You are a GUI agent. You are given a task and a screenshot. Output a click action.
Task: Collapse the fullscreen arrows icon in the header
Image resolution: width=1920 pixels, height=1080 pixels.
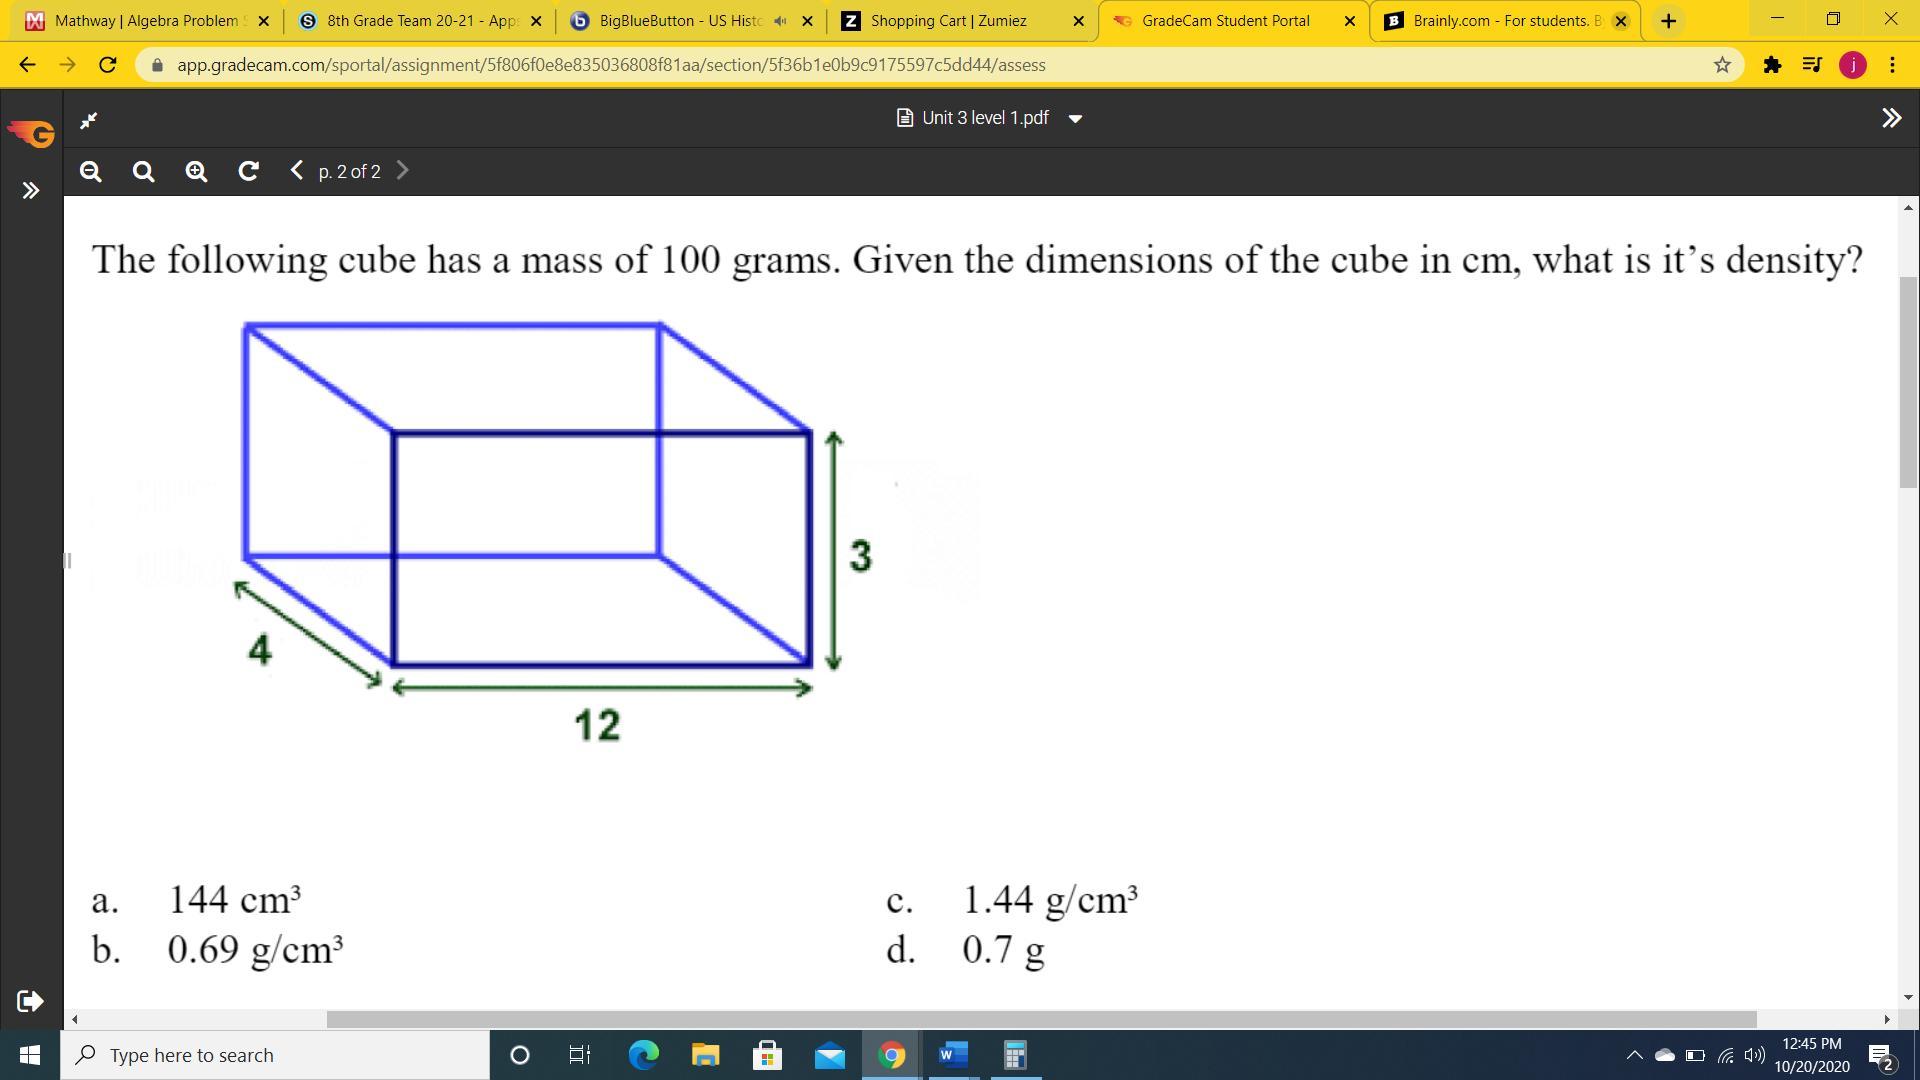89,120
